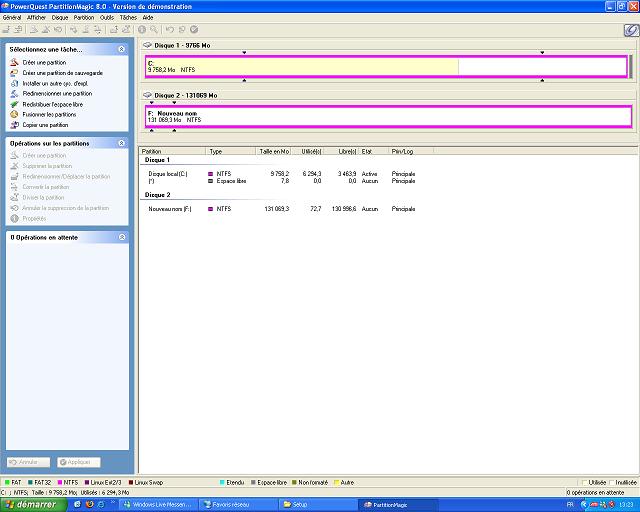
Task: Click the 'Copier une partition' task icon
Action: [14, 125]
